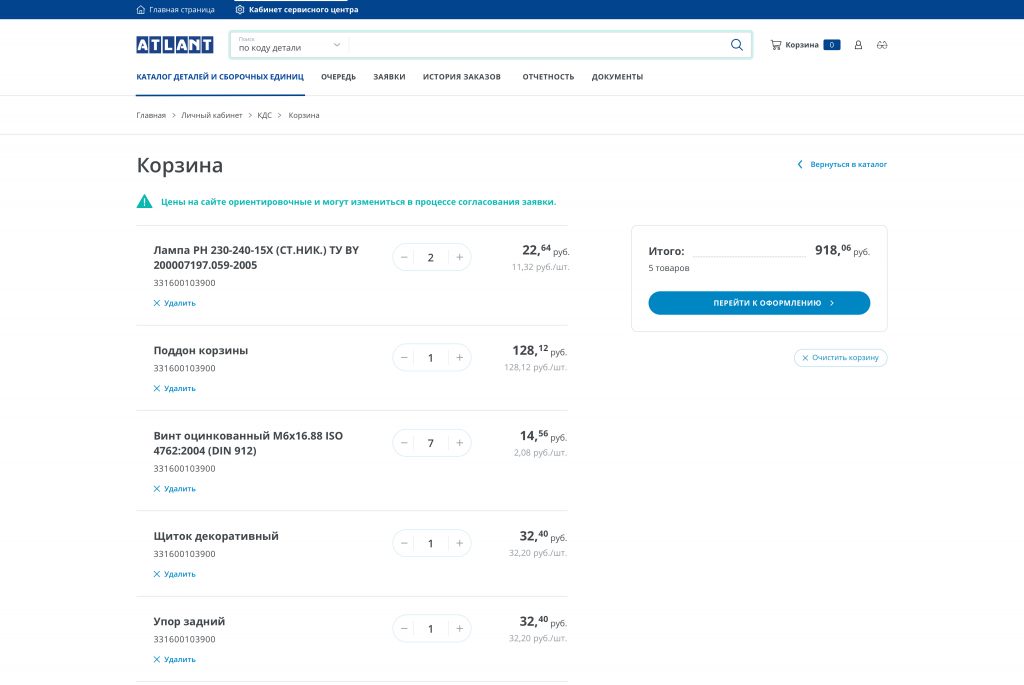Open the Очередь menu tab

coord(338,77)
